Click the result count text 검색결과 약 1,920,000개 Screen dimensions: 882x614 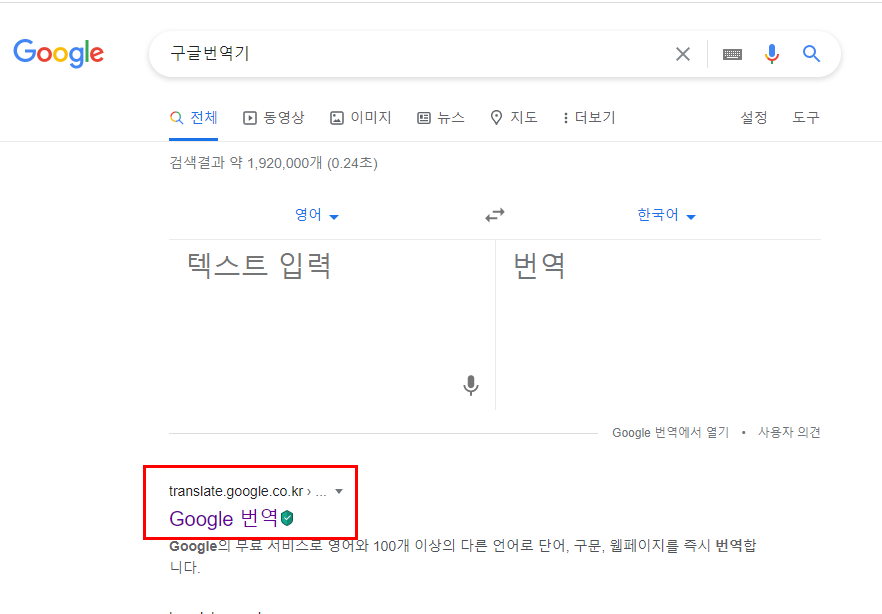246,163
